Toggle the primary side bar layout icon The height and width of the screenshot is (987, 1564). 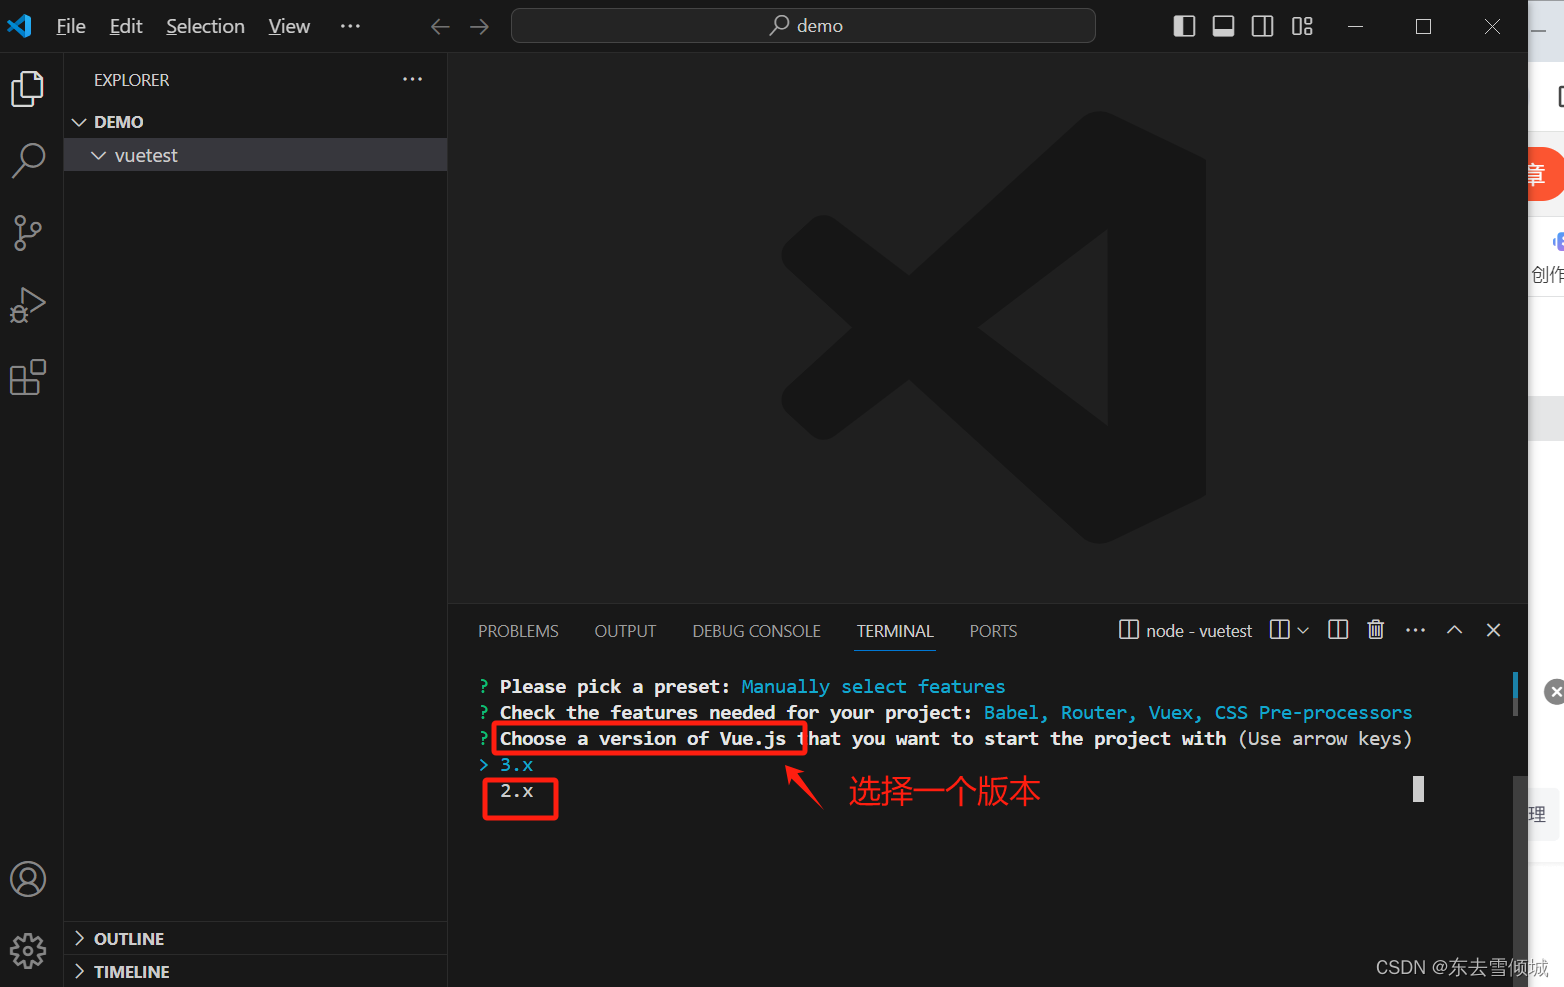pos(1184,26)
